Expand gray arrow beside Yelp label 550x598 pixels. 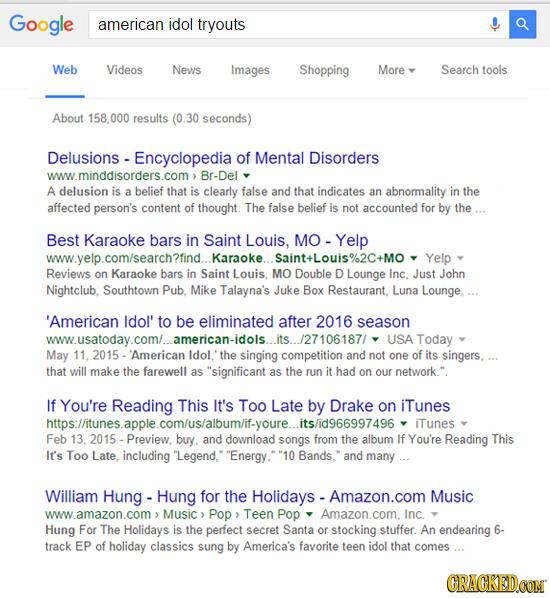click(x=460, y=258)
